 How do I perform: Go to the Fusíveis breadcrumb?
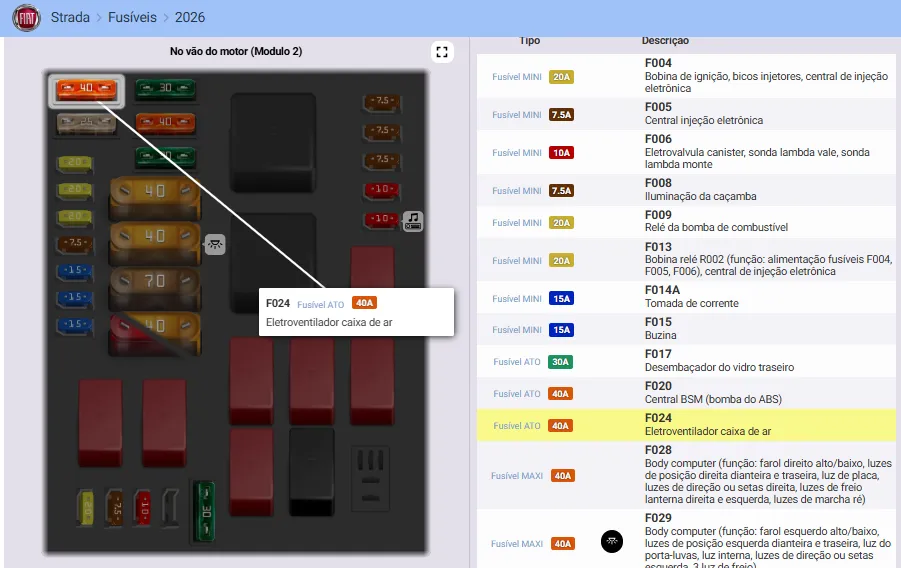coord(132,17)
